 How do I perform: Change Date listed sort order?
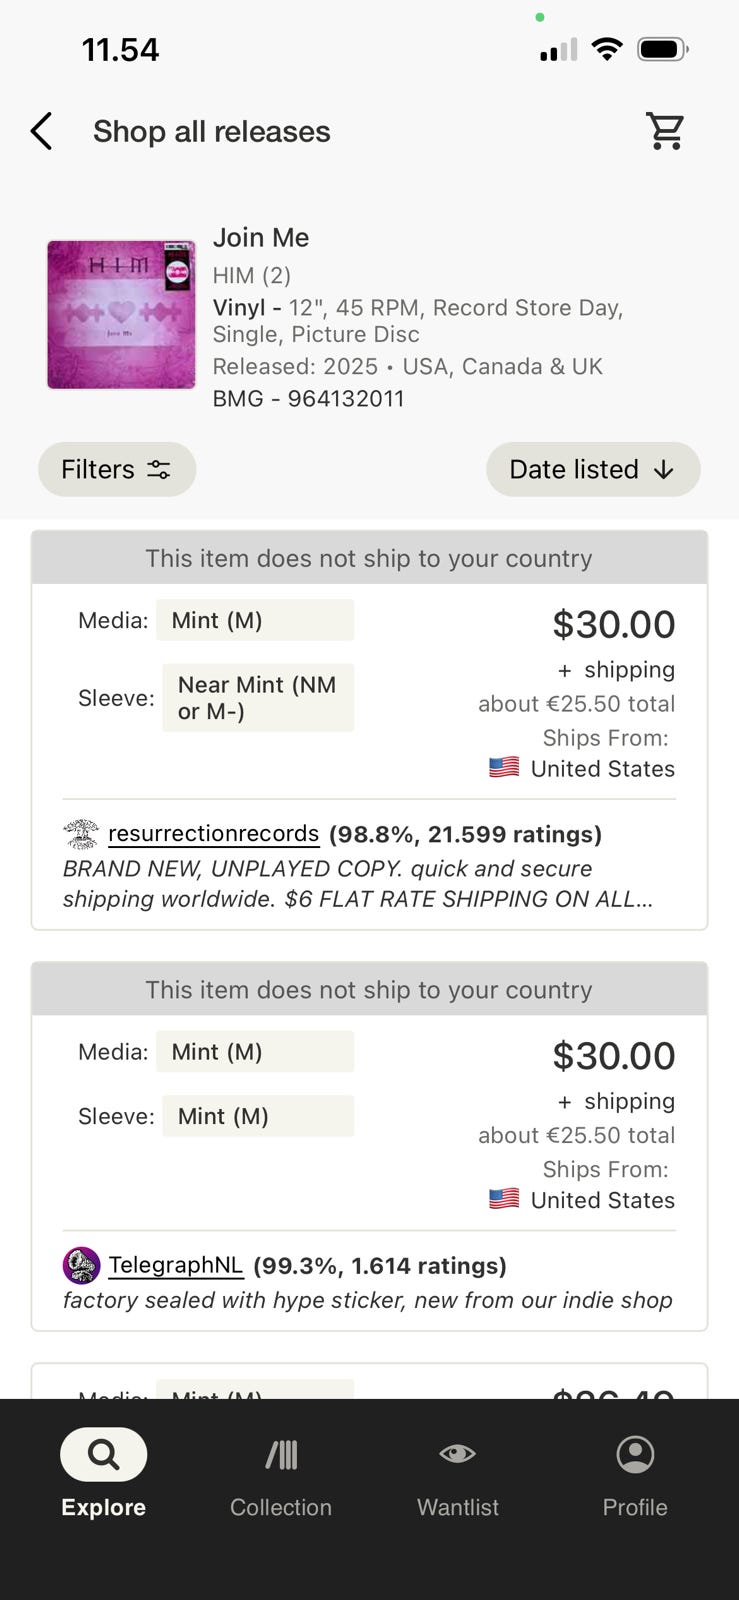[593, 469]
